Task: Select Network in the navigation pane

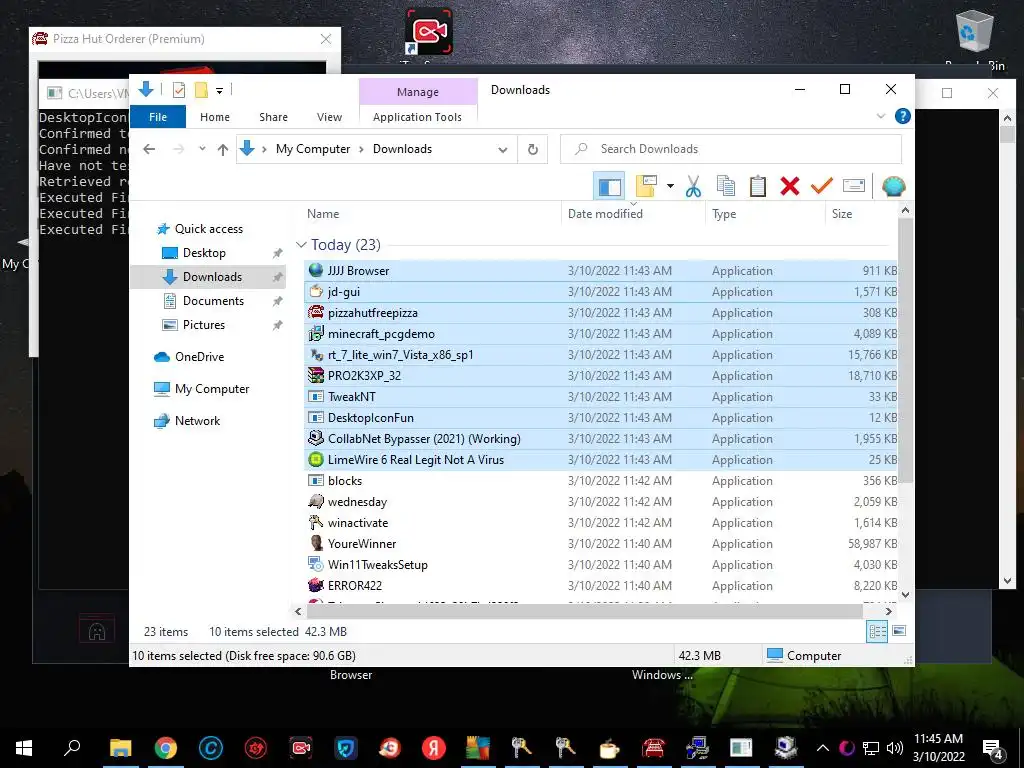Action: [197, 421]
